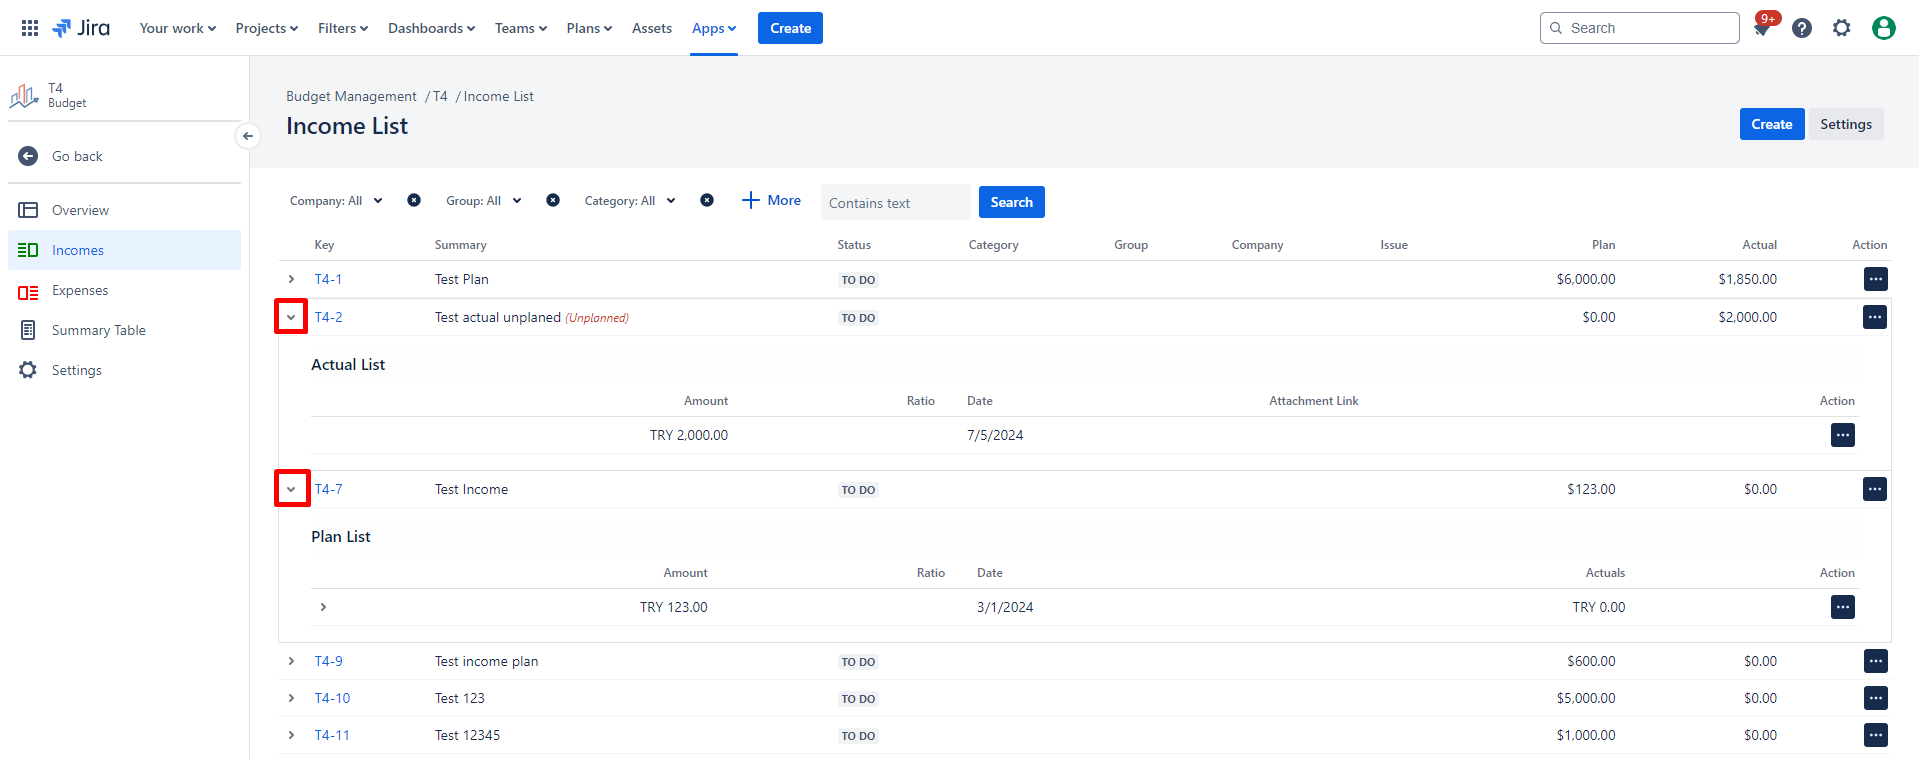Open Assets in the top navigation
The width and height of the screenshot is (1919, 759).
click(x=652, y=28)
